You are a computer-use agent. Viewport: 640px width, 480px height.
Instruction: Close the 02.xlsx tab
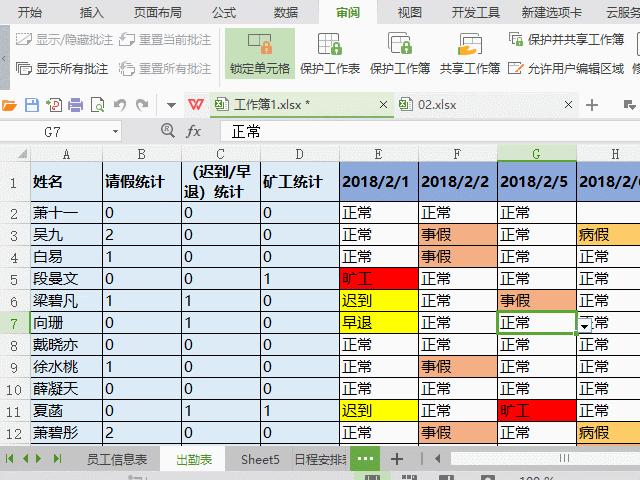[x=568, y=105]
